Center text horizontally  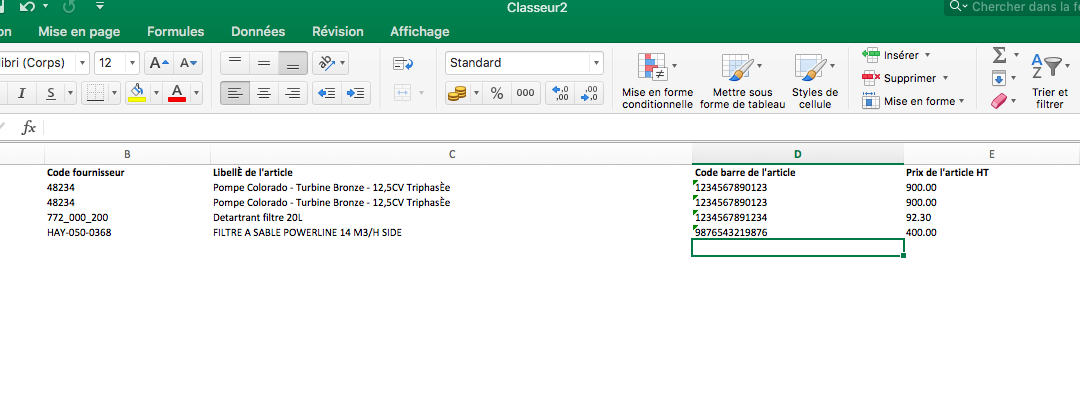click(x=264, y=93)
